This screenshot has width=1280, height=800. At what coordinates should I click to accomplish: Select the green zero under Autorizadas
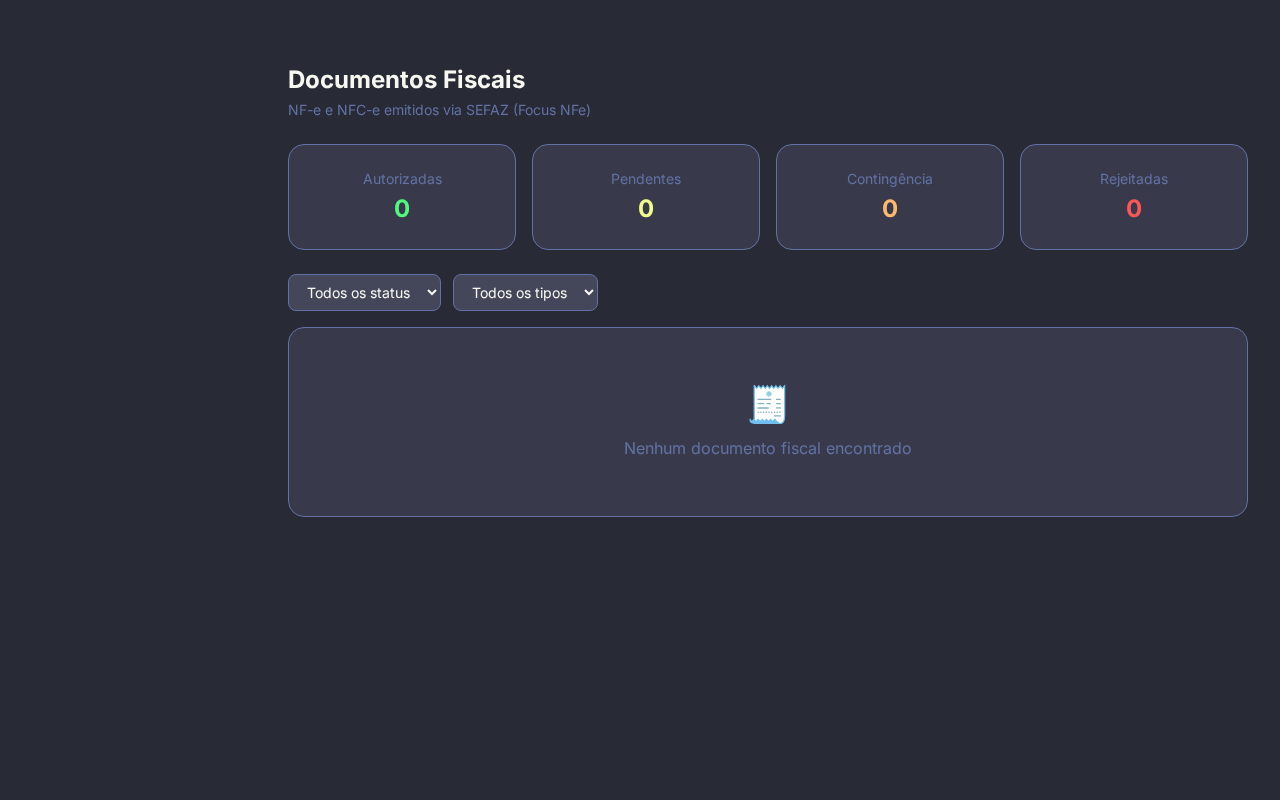(x=402, y=208)
